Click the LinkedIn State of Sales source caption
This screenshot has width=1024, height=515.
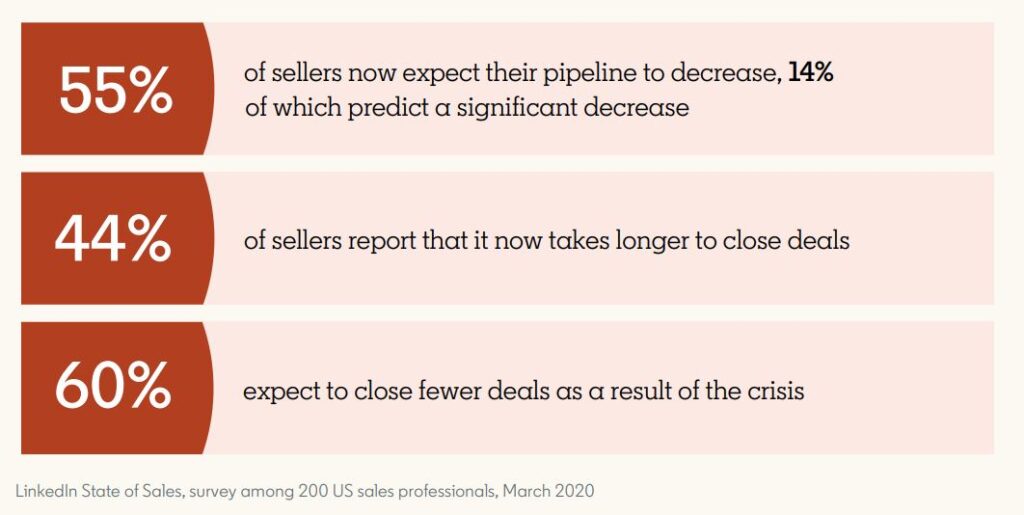pos(304,491)
